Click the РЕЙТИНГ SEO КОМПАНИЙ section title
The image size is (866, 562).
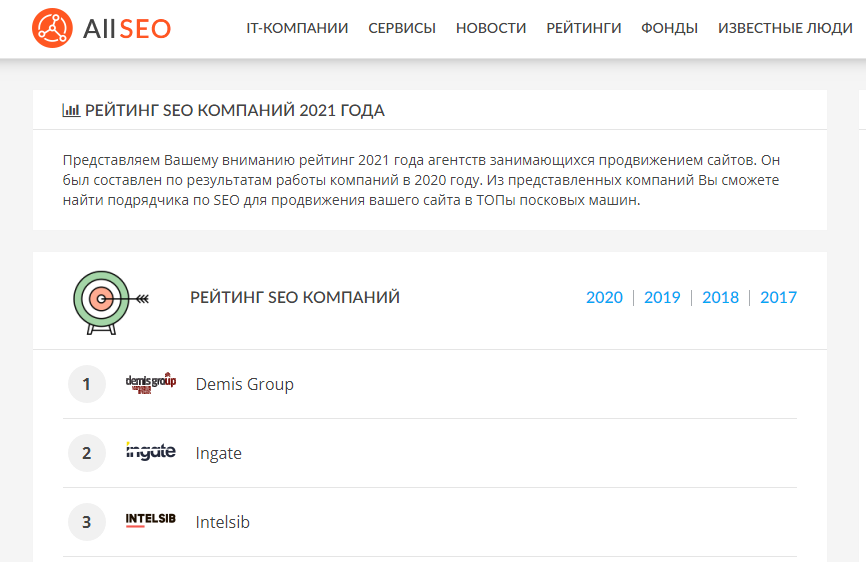pyautogui.click(x=295, y=298)
